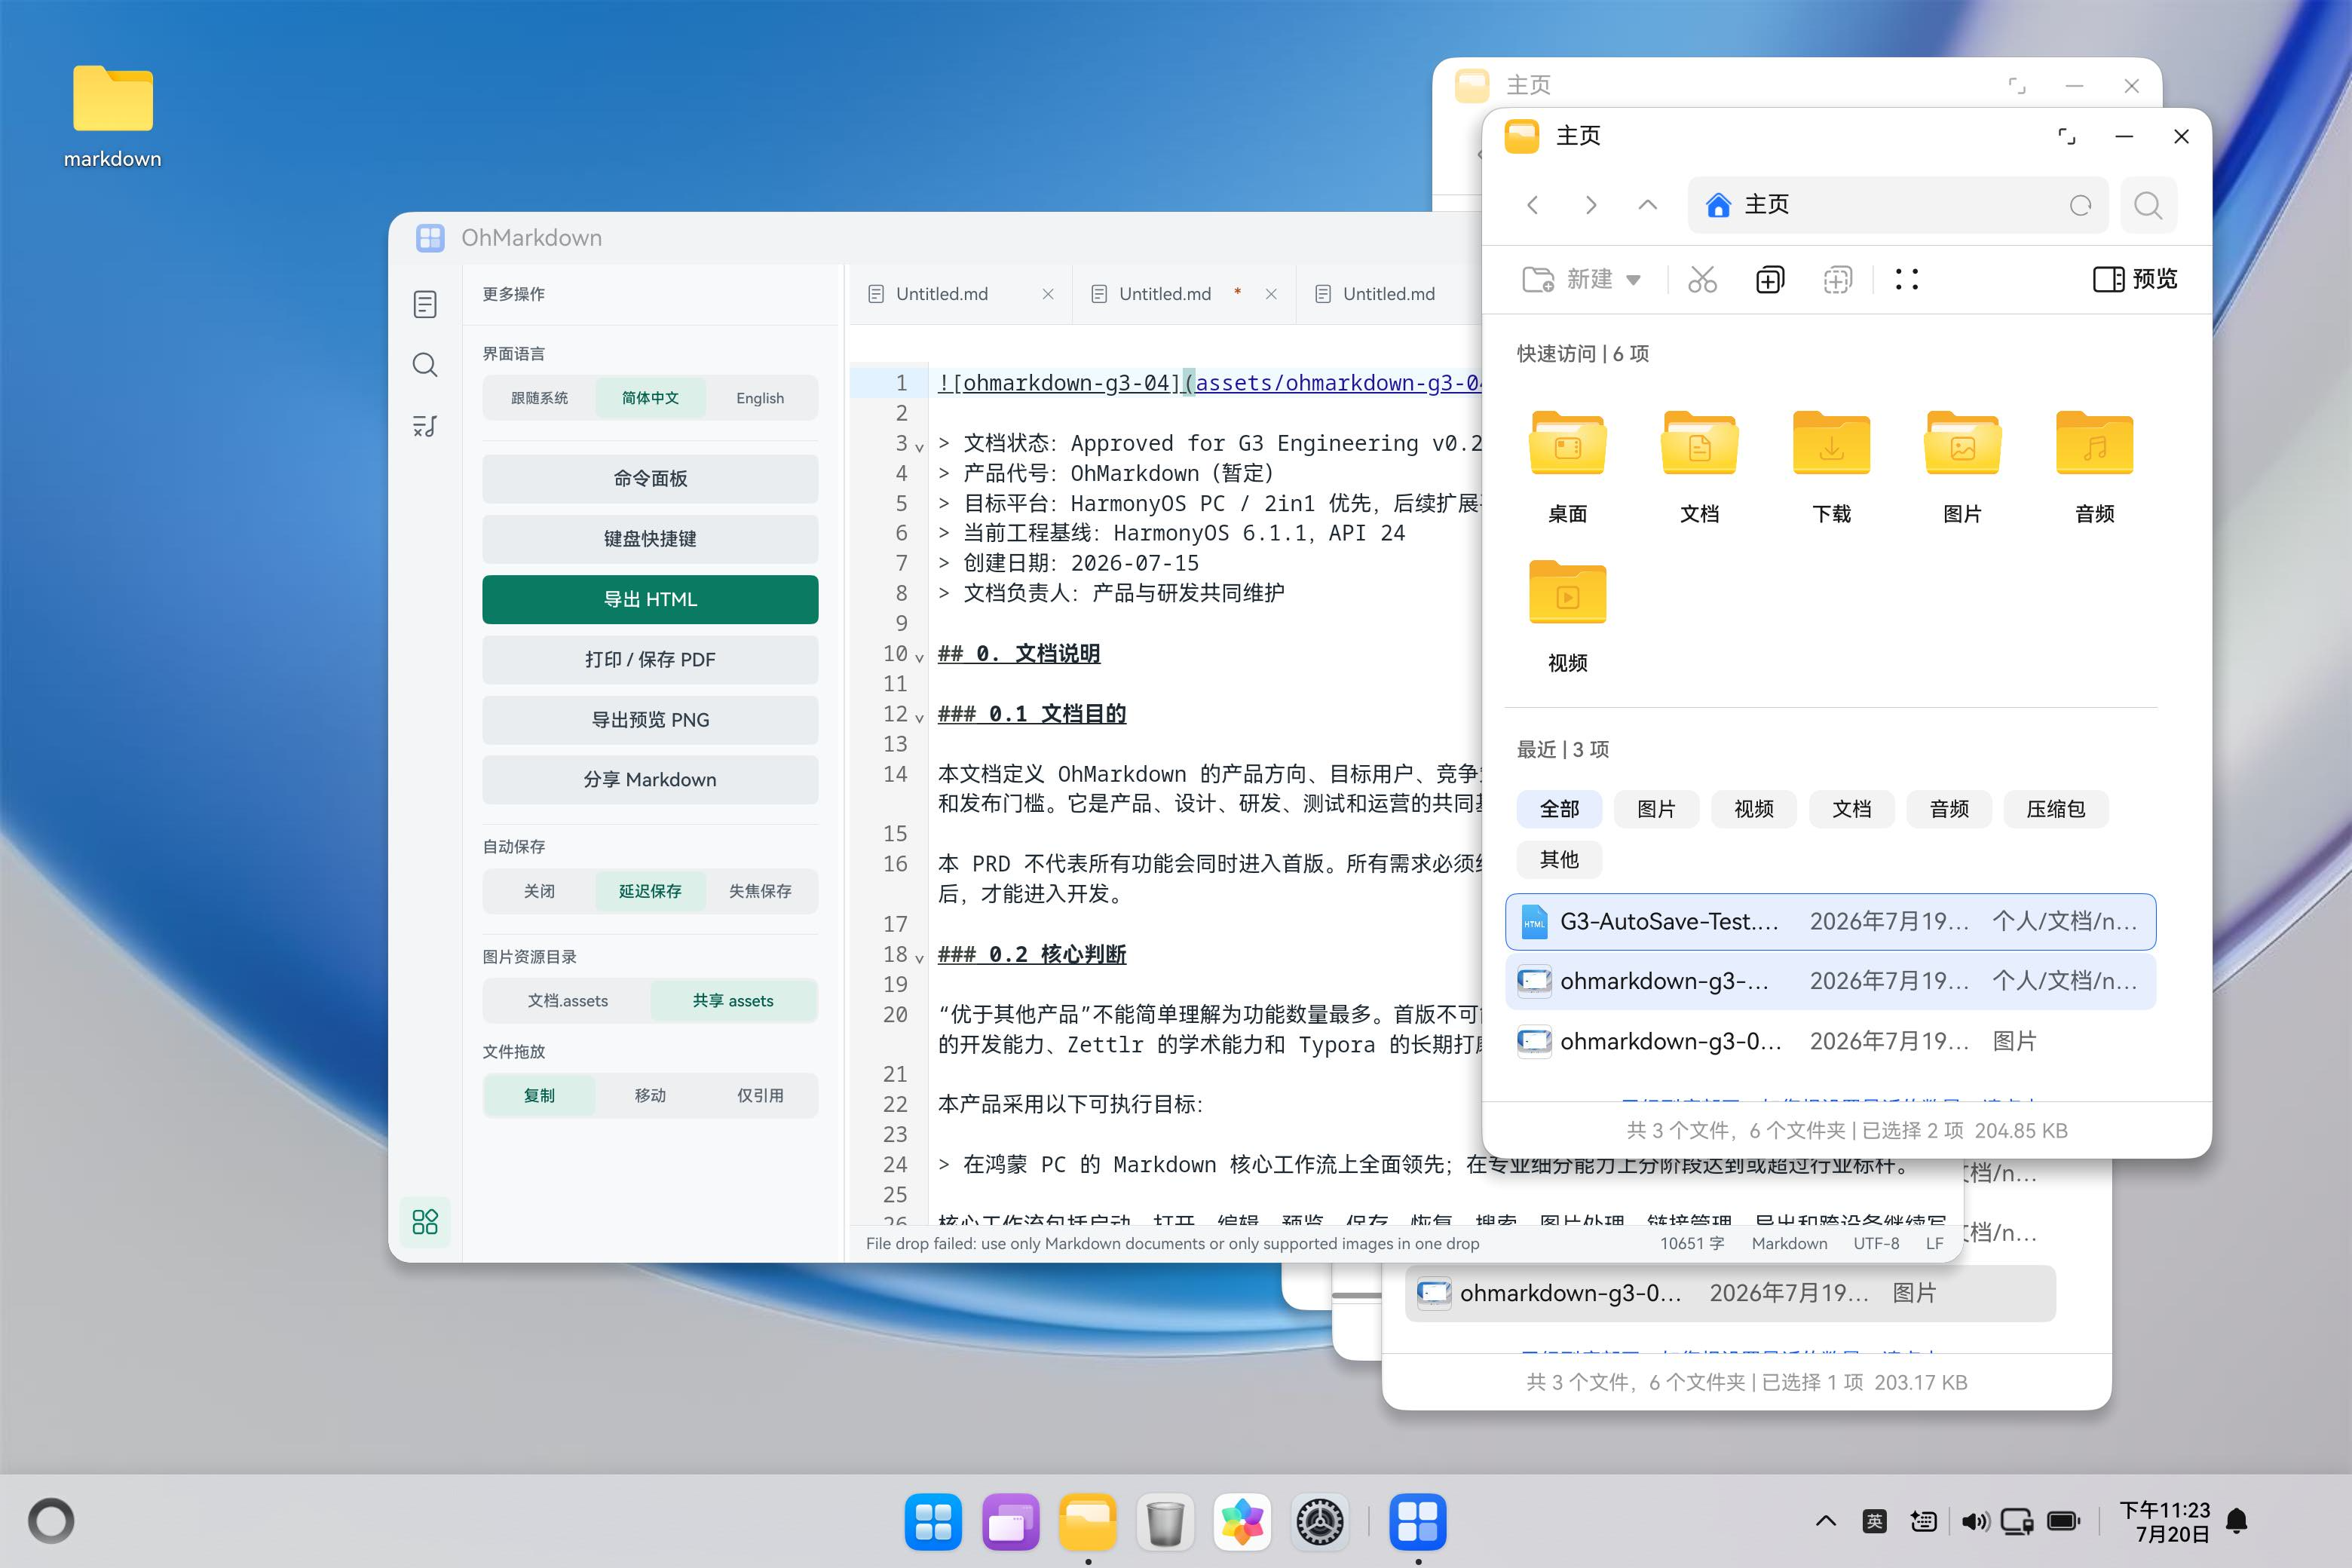
Task: Switch to the third Untitled.md tab
Action: 1389,294
